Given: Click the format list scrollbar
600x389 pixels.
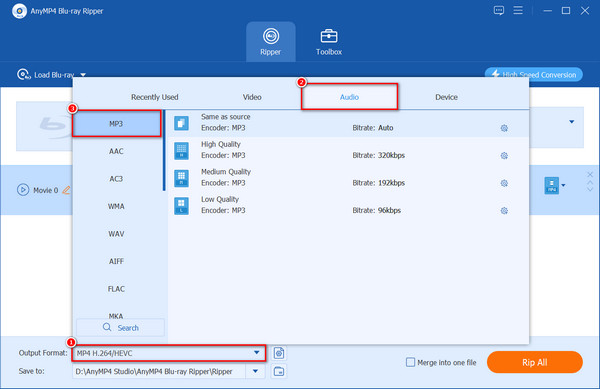Looking at the screenshot, I should click(x=164, y=150).
